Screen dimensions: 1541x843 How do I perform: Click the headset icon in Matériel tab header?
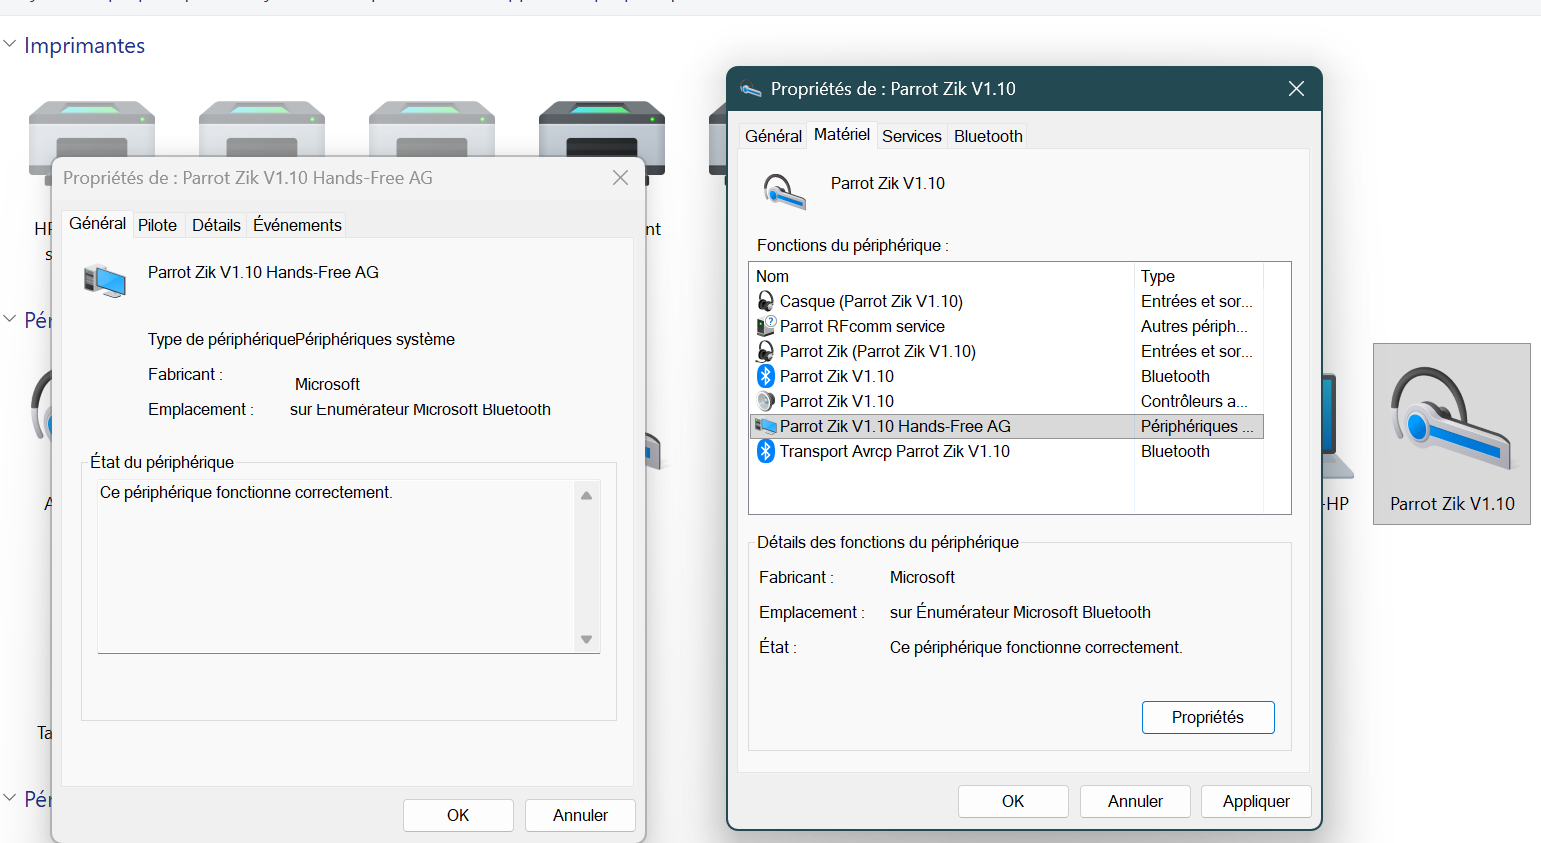pyautogui.click(x=784, y=191)
